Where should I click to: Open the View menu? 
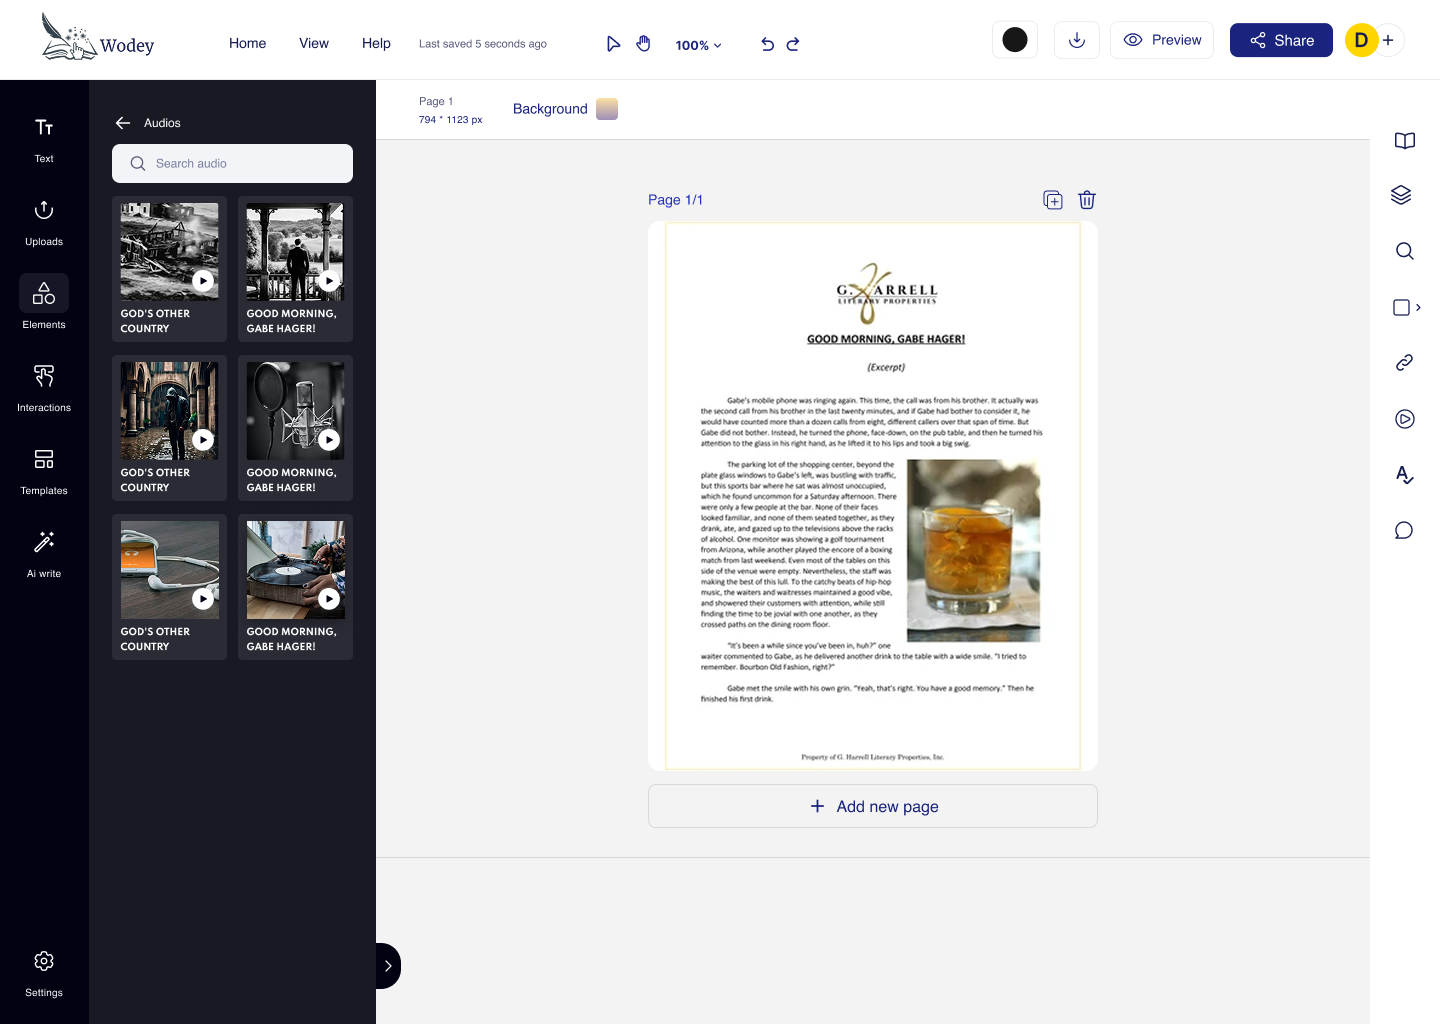point(313,43)
